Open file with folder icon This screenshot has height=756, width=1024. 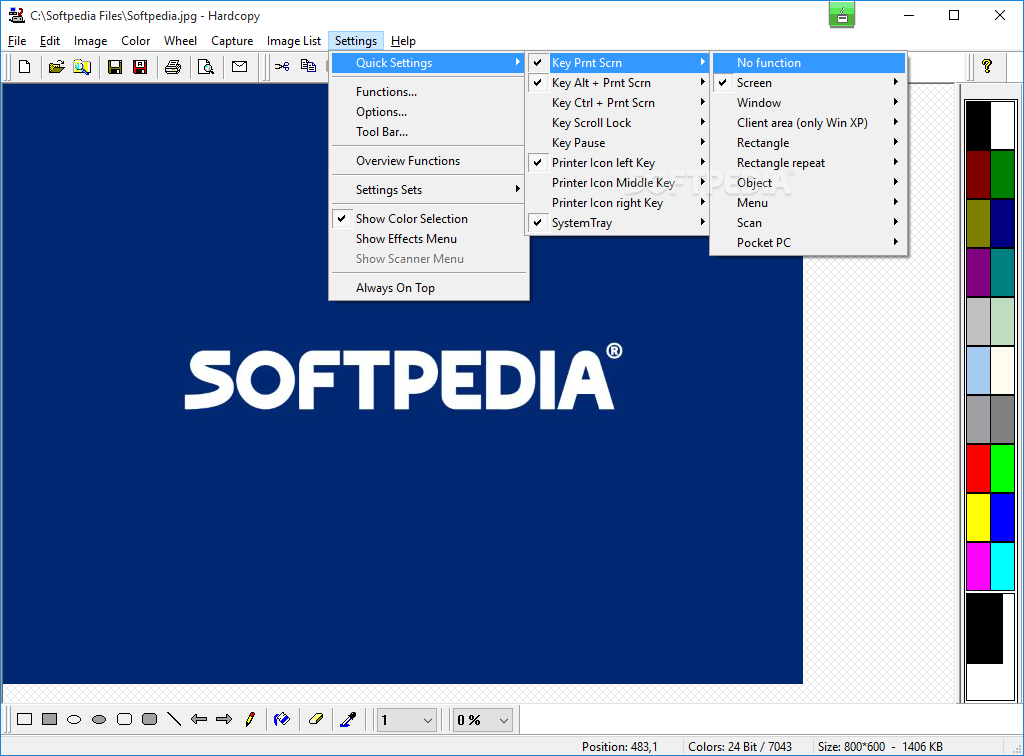click(57, 67)
